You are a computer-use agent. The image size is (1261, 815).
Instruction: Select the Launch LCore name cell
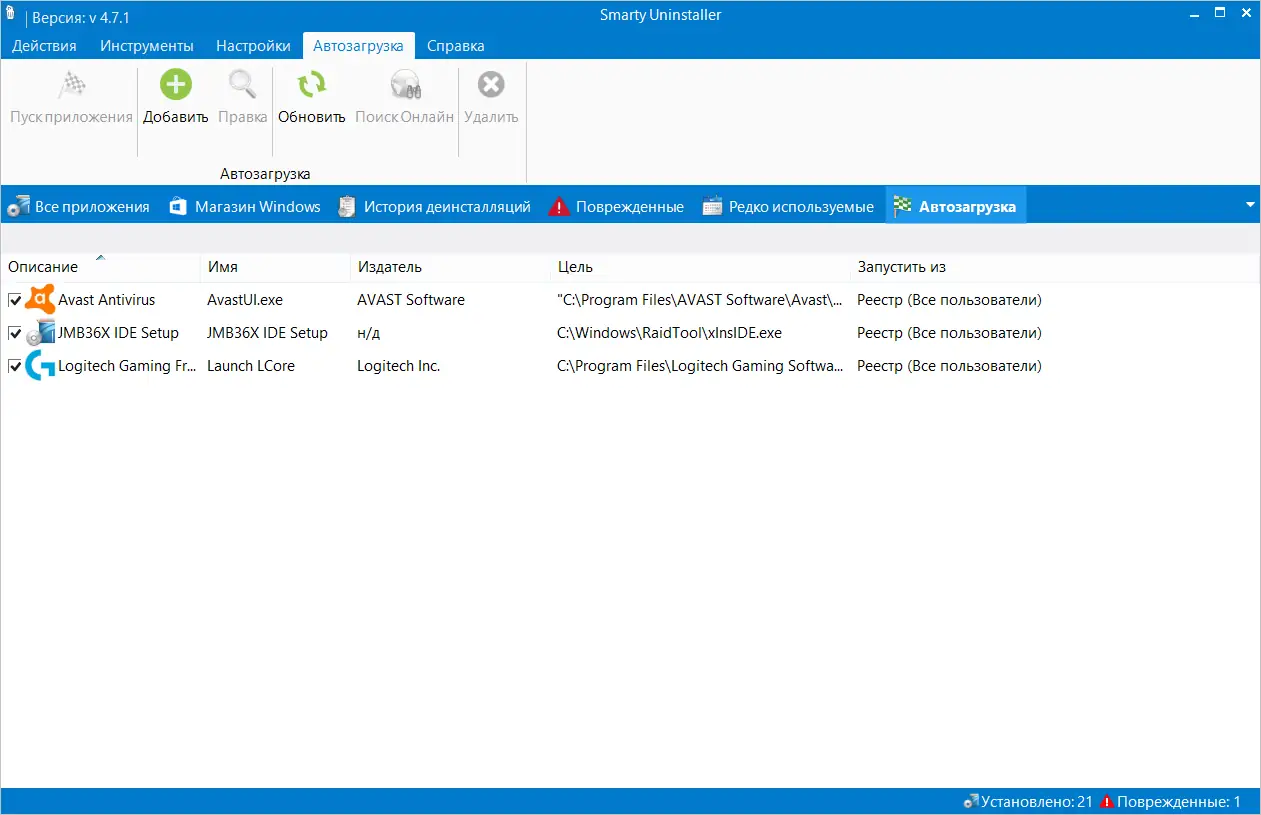coord(251,366)
